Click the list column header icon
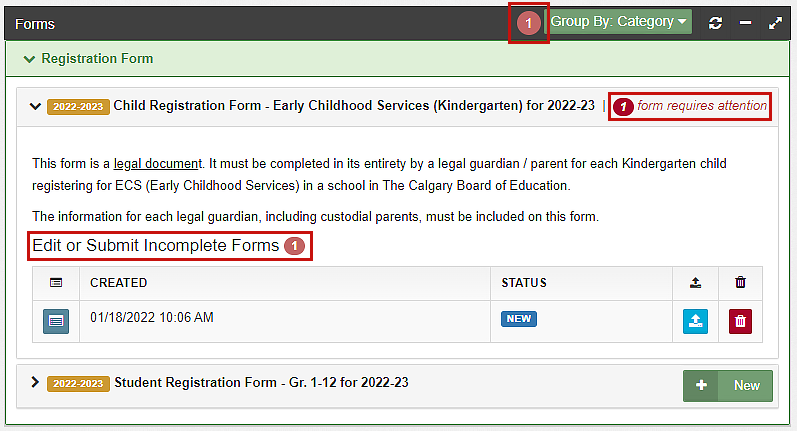This screenshot has height=431, width=797. click(x=56, y=283)
